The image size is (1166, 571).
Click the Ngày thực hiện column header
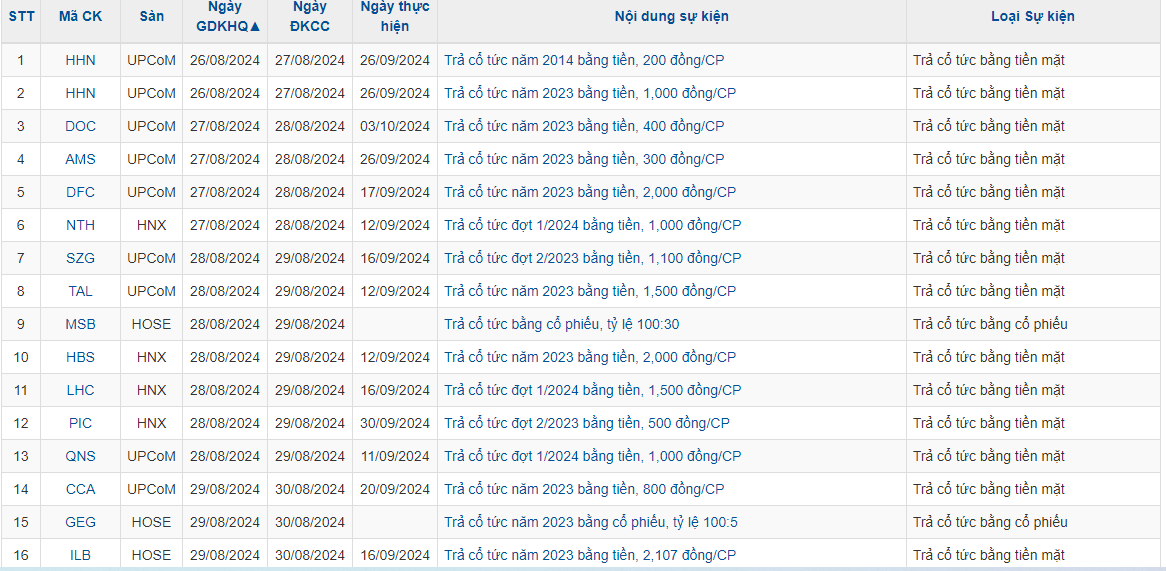point(395,16)
